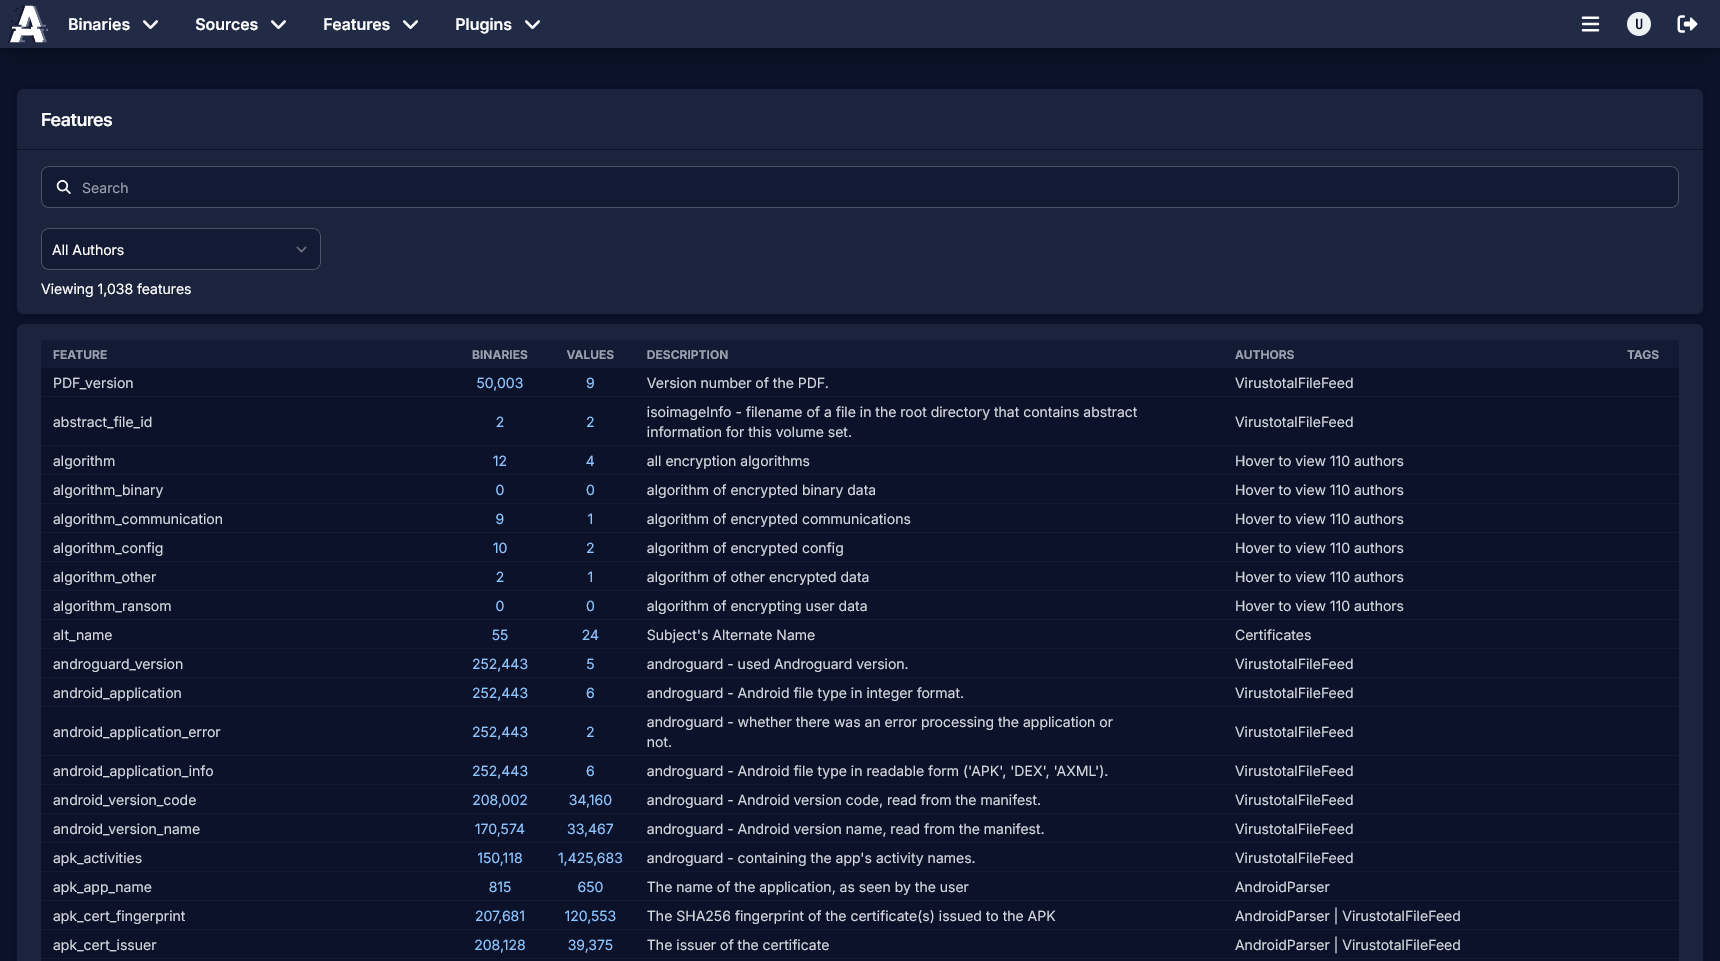
Task: Sort the table by the BINARIES column header
Action: [499, 355]
